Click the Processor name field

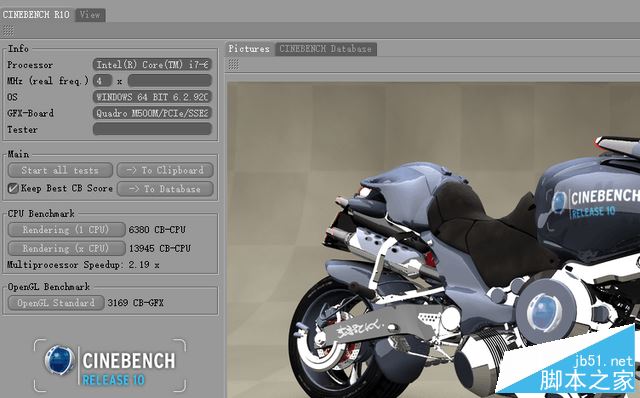pyautogui.click(x=152, y=64)
